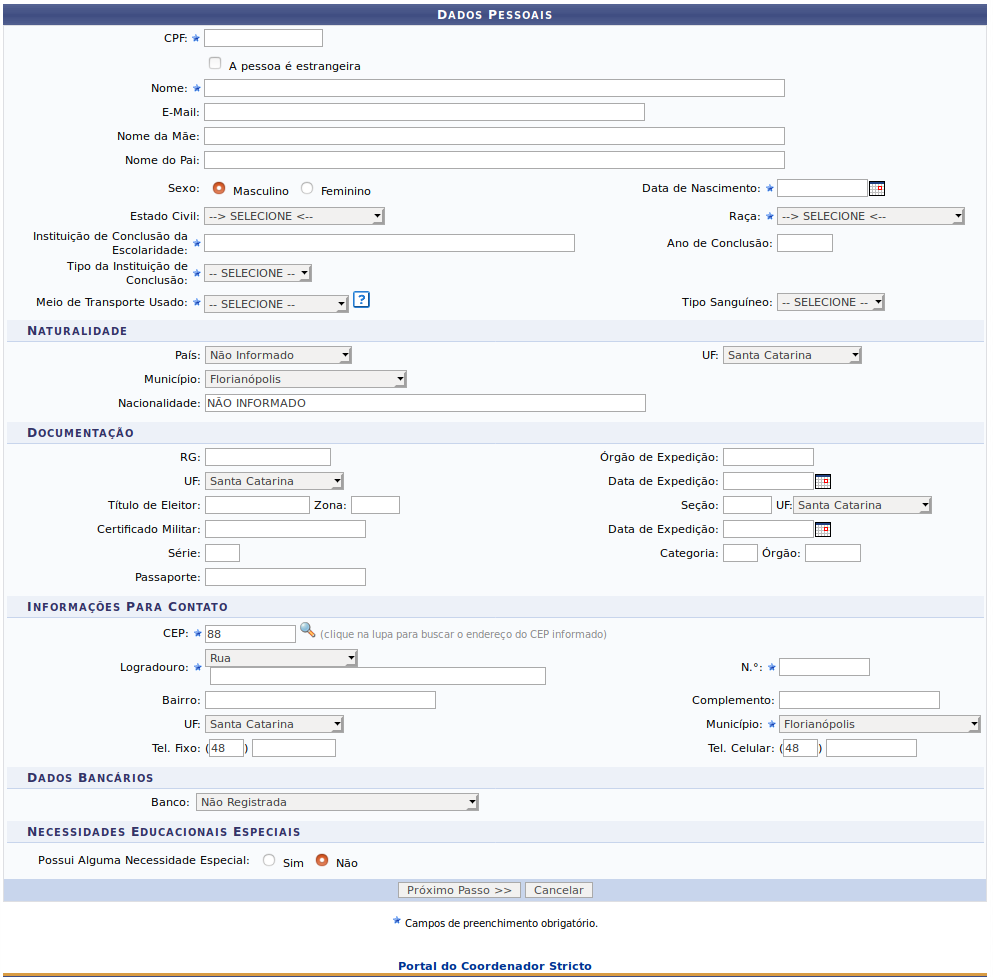993x977 pixels.
Task: Open Tipo da Instituição de Conclusão dropdown
Action: pyautogui.click(x=258, y=273)
